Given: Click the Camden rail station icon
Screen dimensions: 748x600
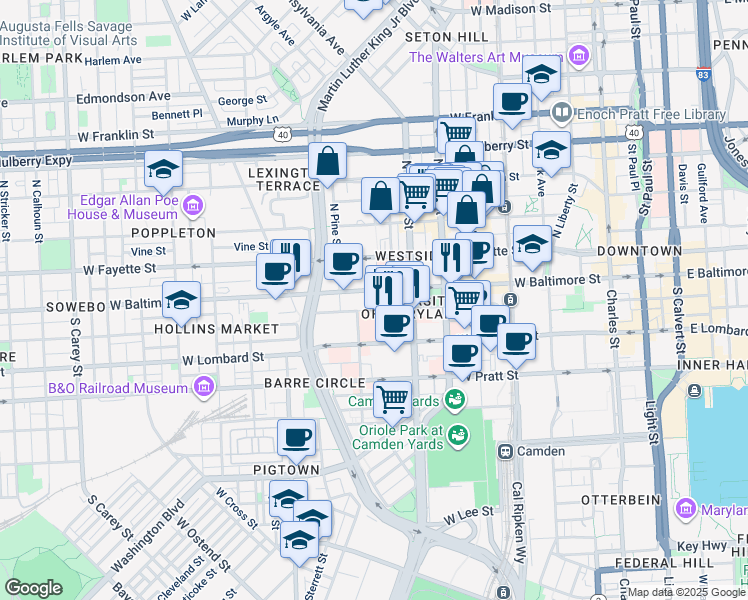Looking at the screenshot, I should tap(505, 451).
